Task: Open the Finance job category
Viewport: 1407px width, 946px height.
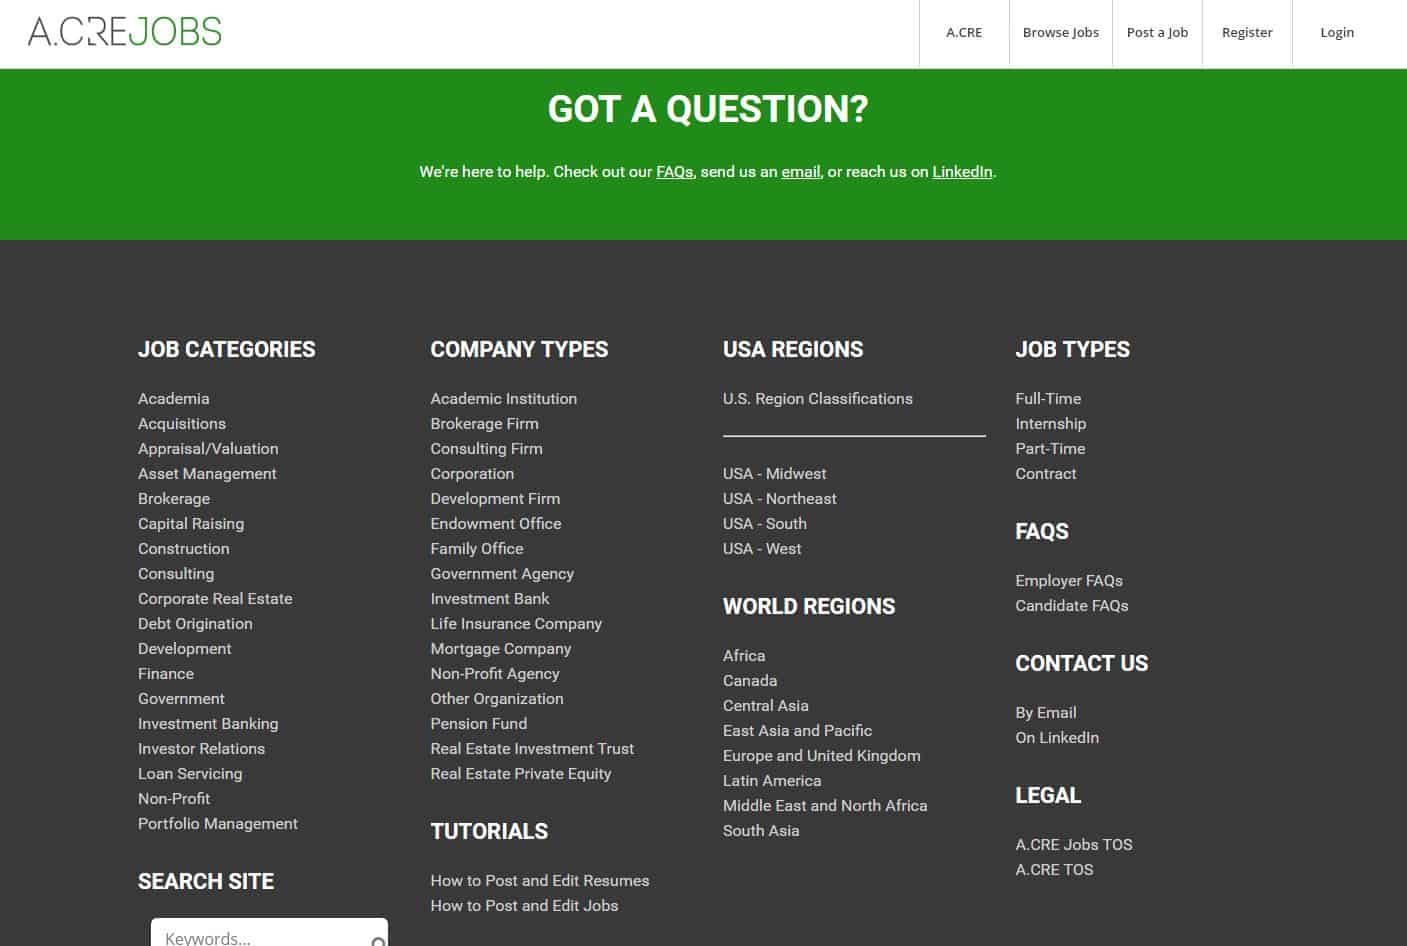Action: [x=166, y=674]
